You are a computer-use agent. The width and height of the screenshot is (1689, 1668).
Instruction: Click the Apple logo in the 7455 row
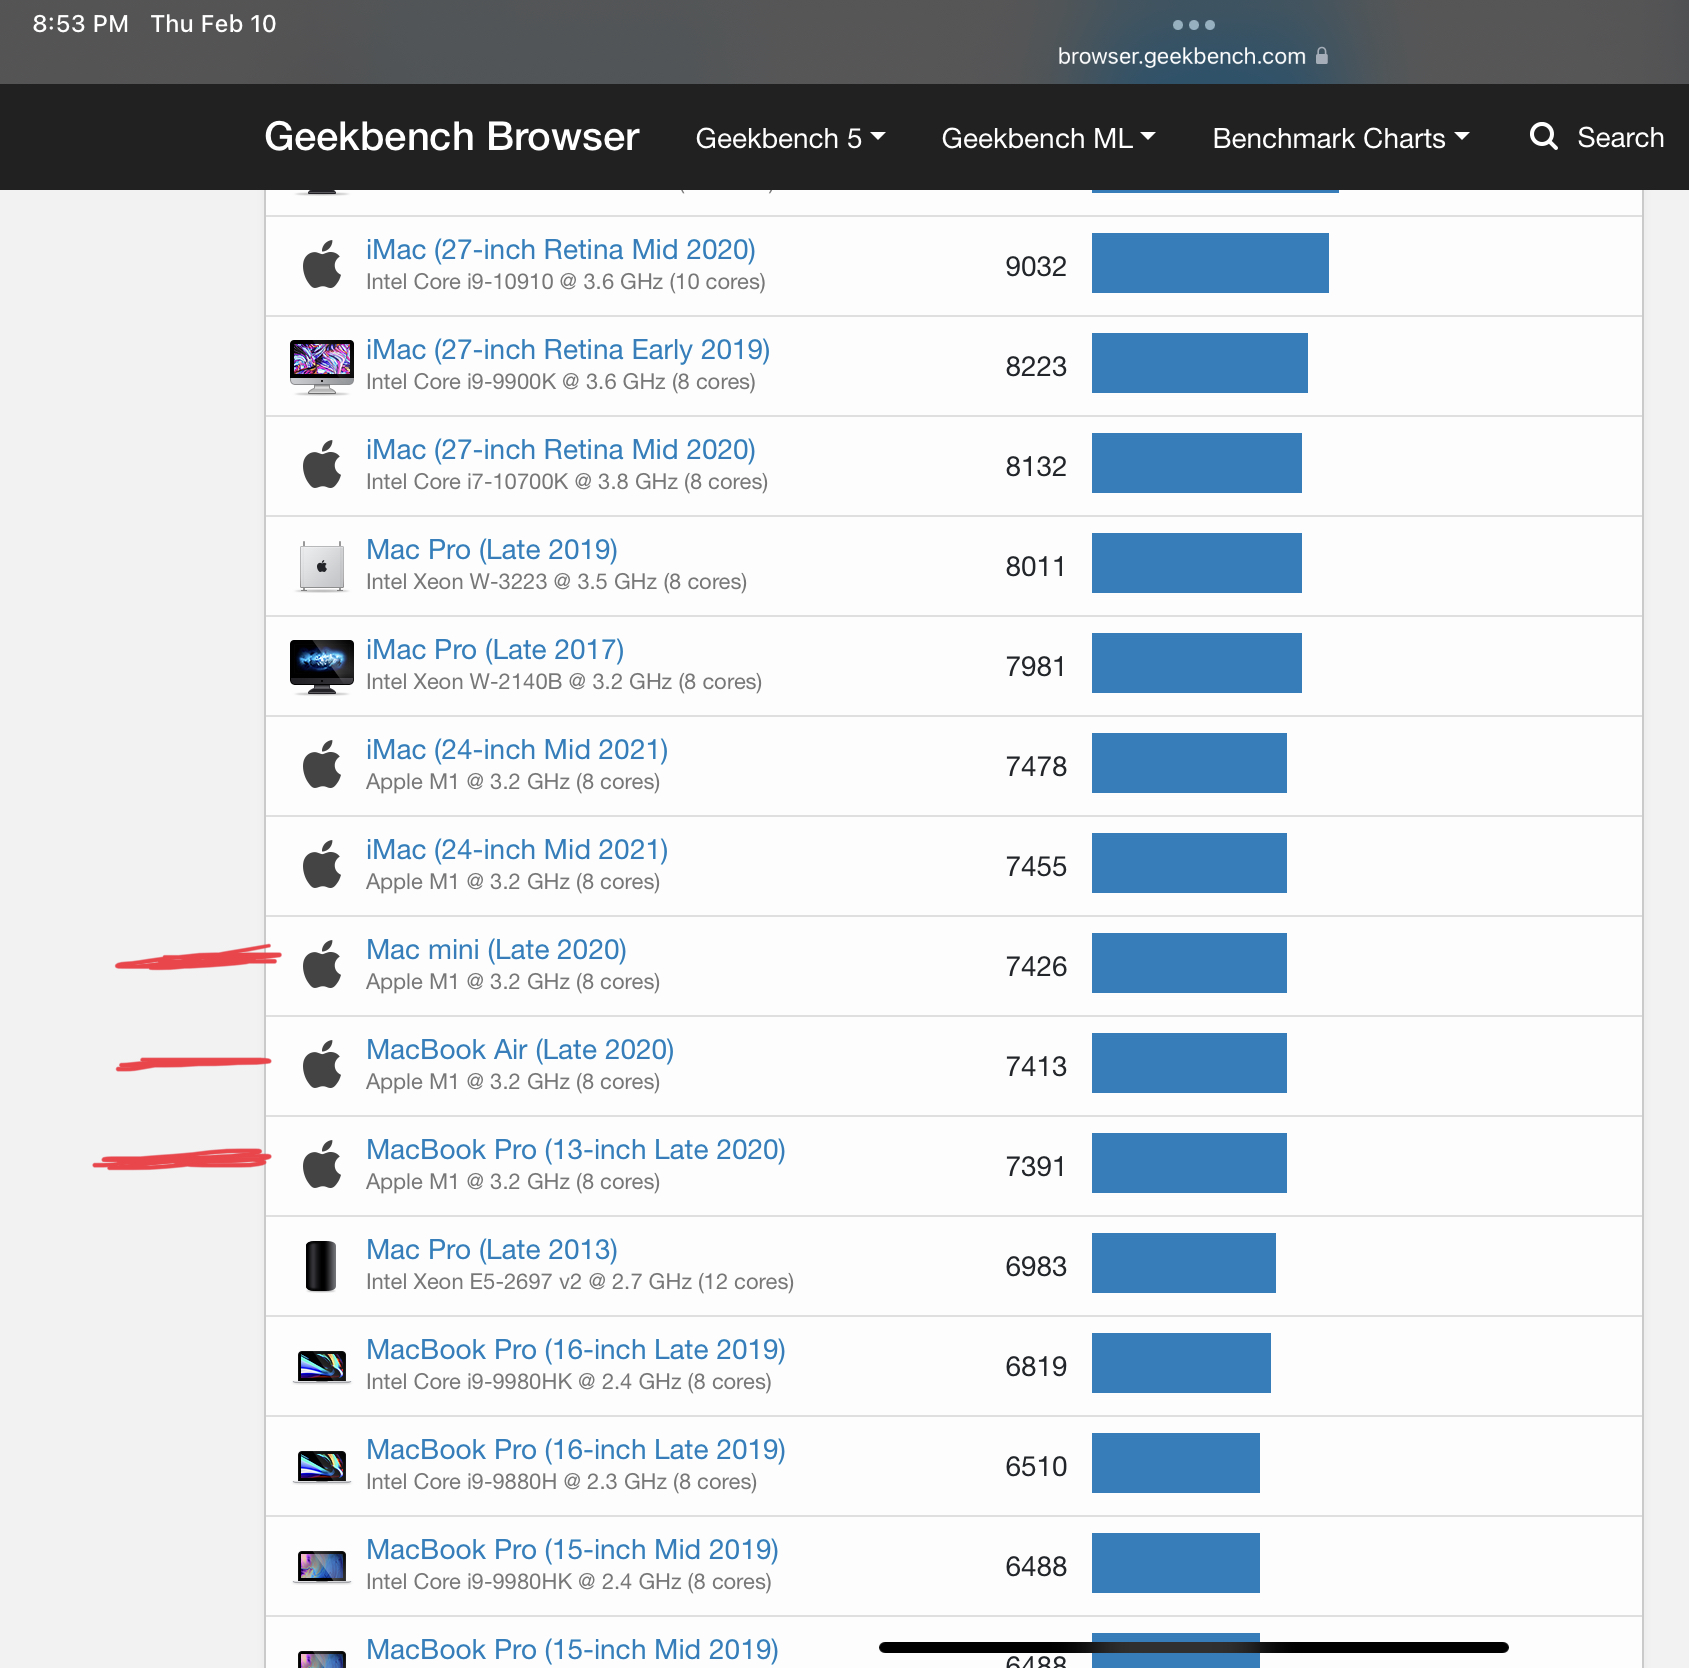click(322, 865)
